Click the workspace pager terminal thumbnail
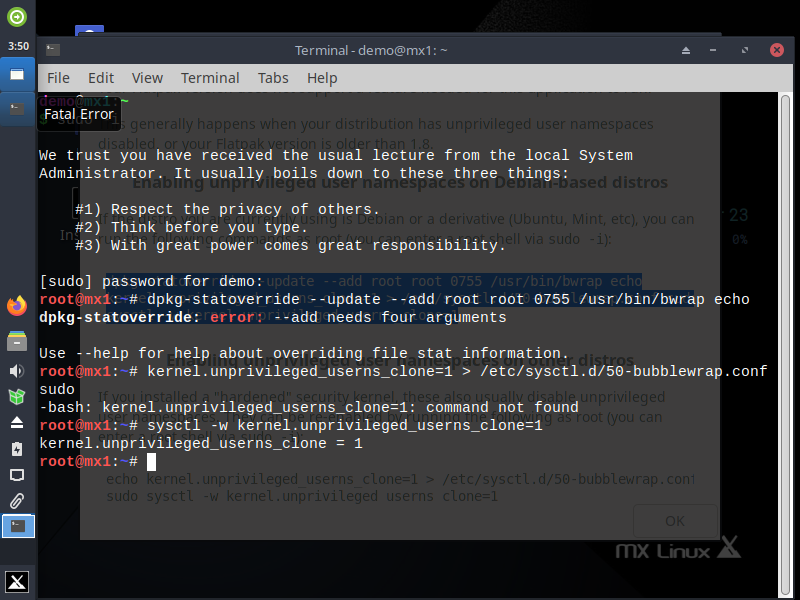This screenshot has height=600, width=800. coord(18,526)
